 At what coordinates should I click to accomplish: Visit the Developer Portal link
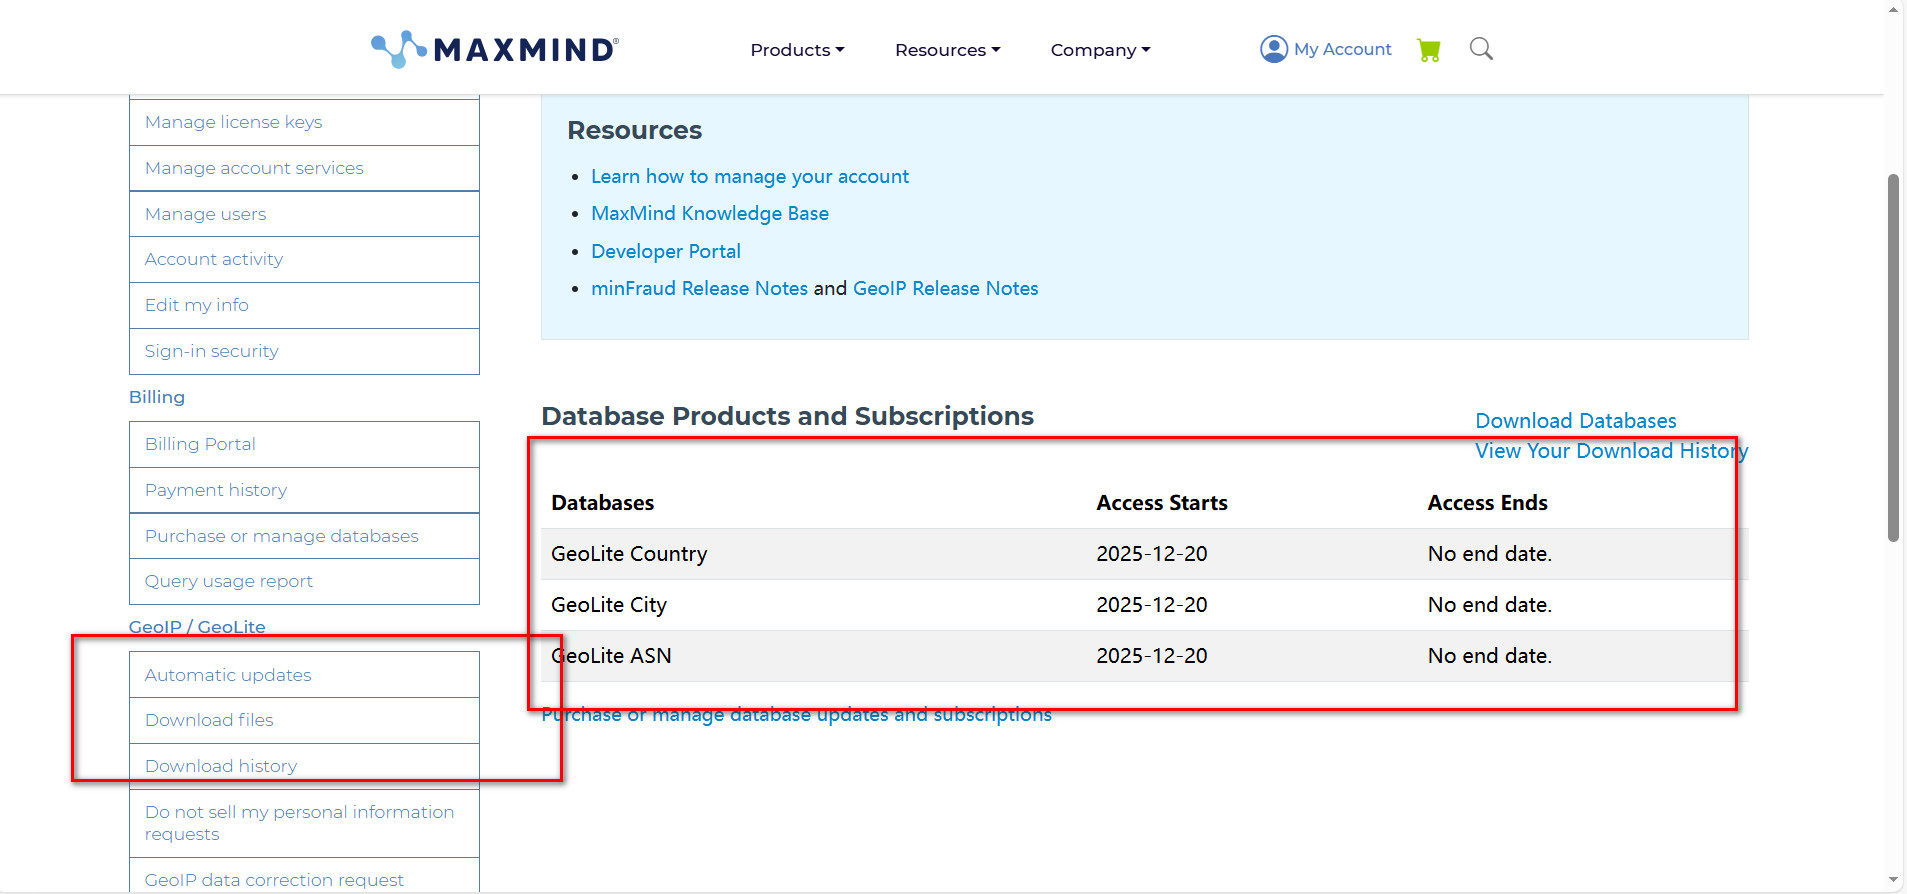click(x=666, y=251)
